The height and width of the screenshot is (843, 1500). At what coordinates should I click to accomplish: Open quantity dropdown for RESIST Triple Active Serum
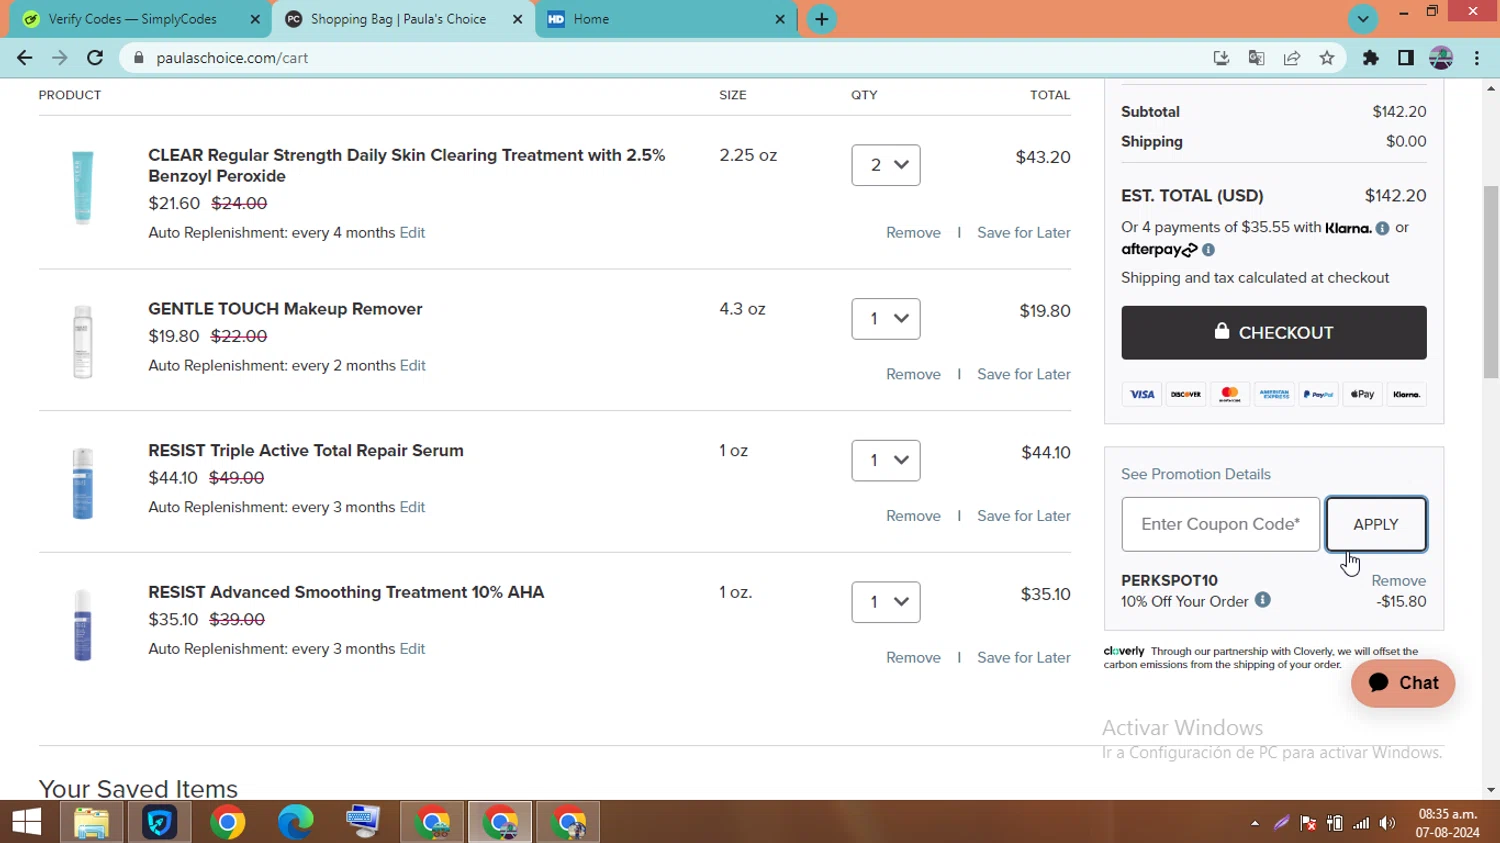886,460
